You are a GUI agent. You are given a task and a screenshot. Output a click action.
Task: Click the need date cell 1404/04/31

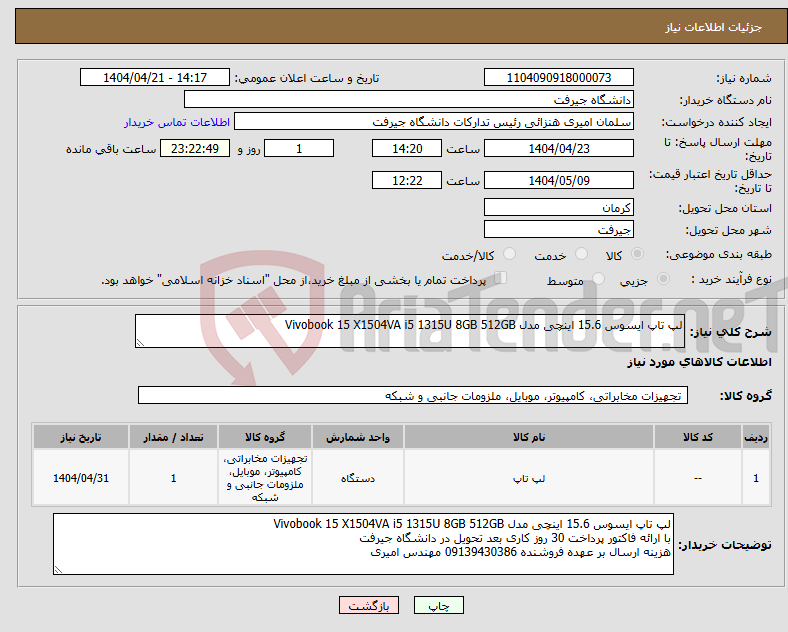[x=81, y=478]
